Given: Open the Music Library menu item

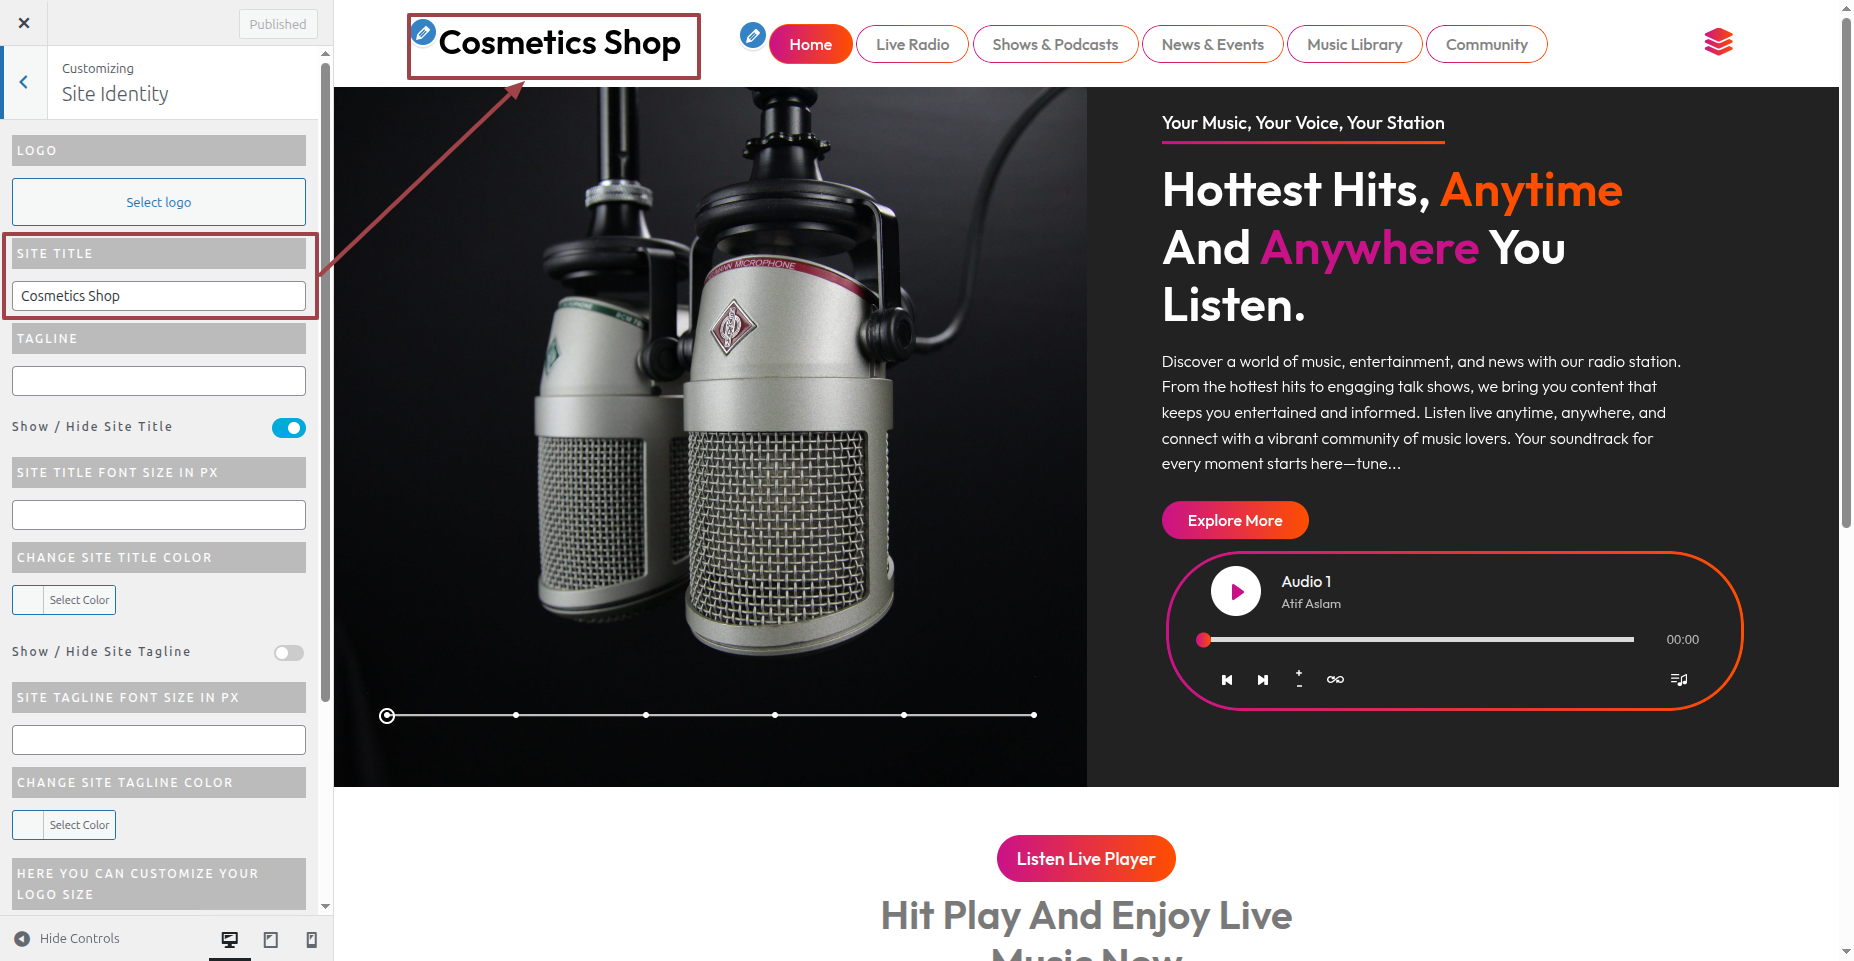Looking at the screenshot, I should (1354, 44).
